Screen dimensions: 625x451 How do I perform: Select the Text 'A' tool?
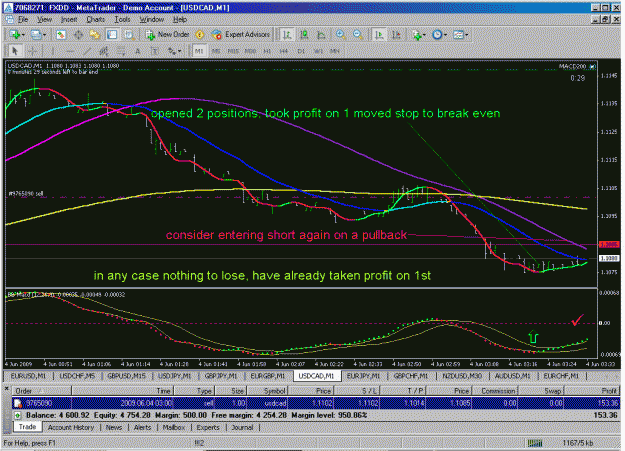138,51
